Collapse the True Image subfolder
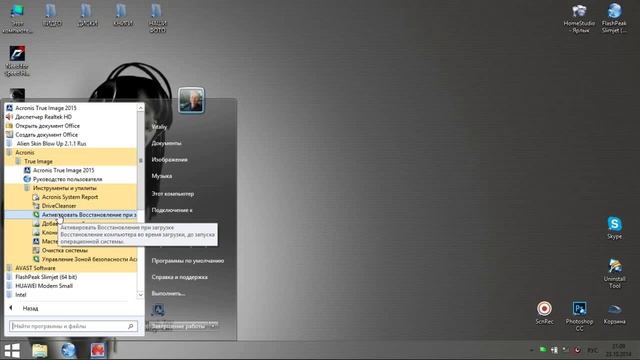Viewport: 640px width, 360px height. click(38, 162)
